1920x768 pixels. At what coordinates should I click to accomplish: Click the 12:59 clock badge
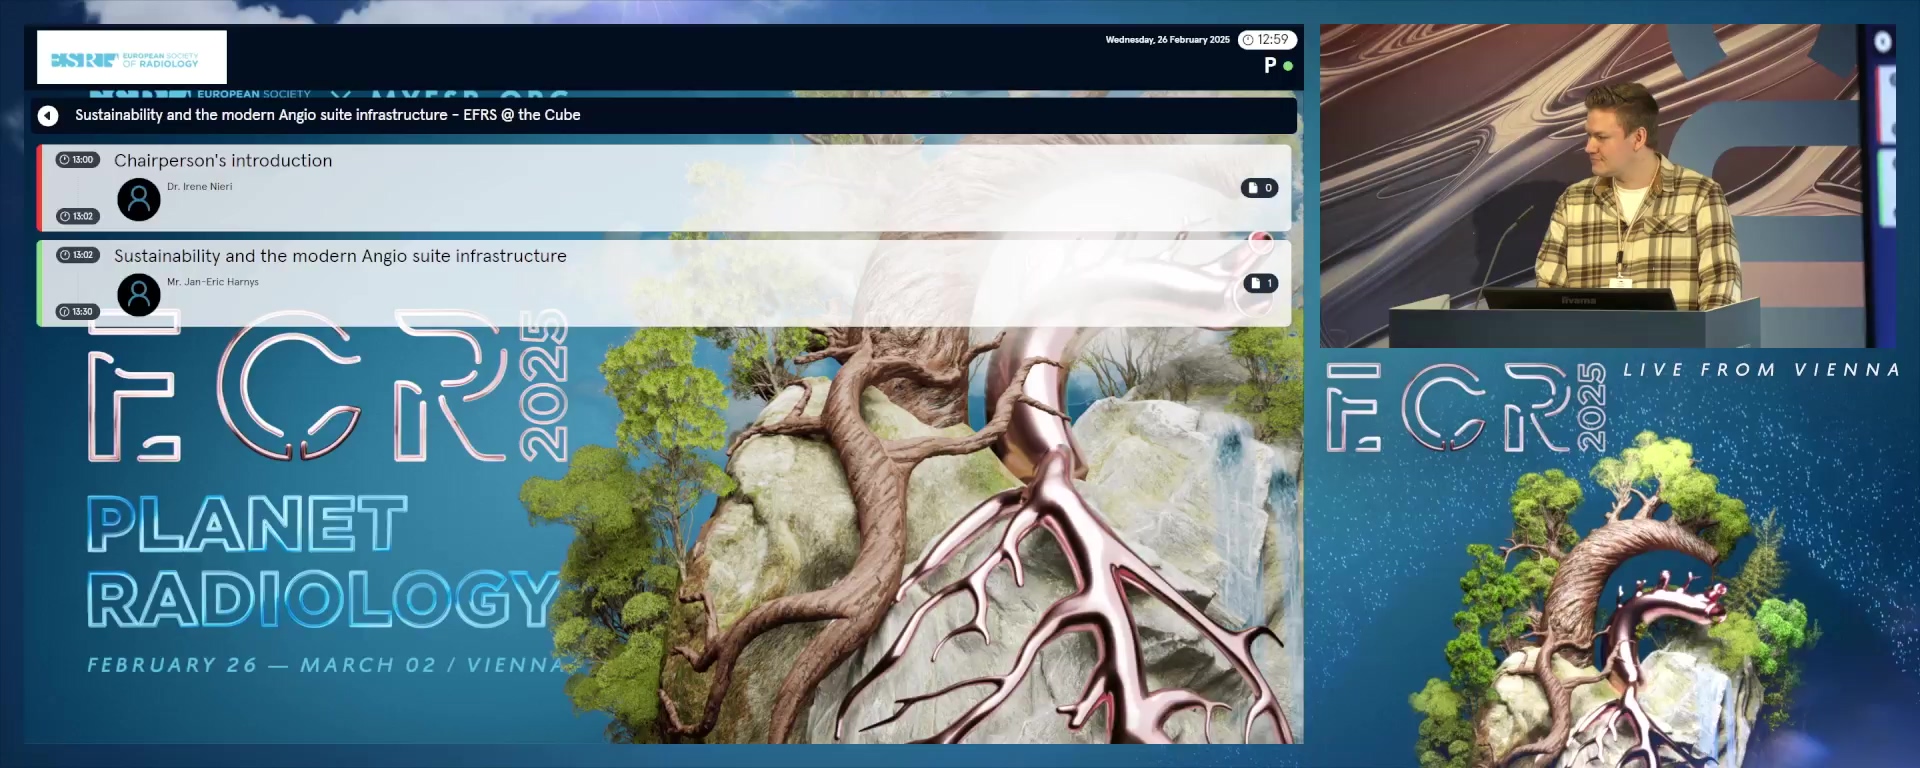point(1267,40)
